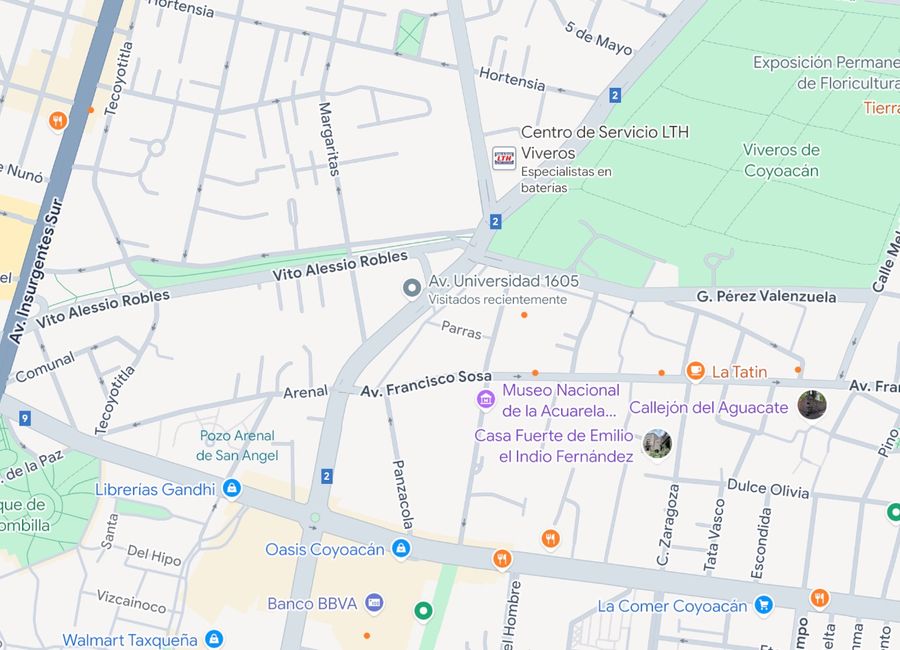Click the Panzacola street label
The image size is (900, 650).
coord(403,494)
